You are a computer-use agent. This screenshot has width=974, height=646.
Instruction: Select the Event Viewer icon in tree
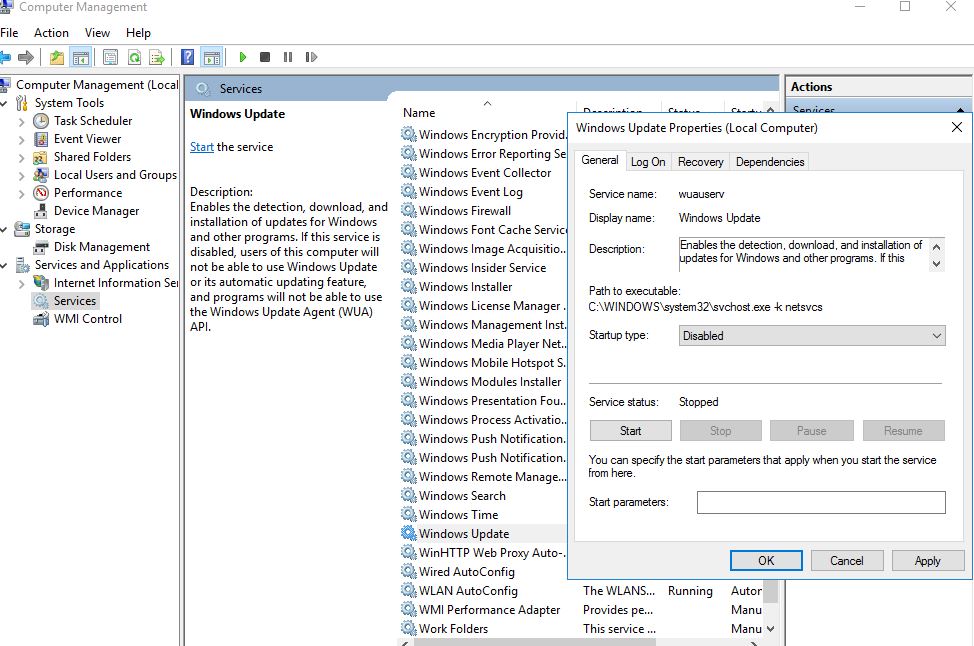click(x=41, y=139)
